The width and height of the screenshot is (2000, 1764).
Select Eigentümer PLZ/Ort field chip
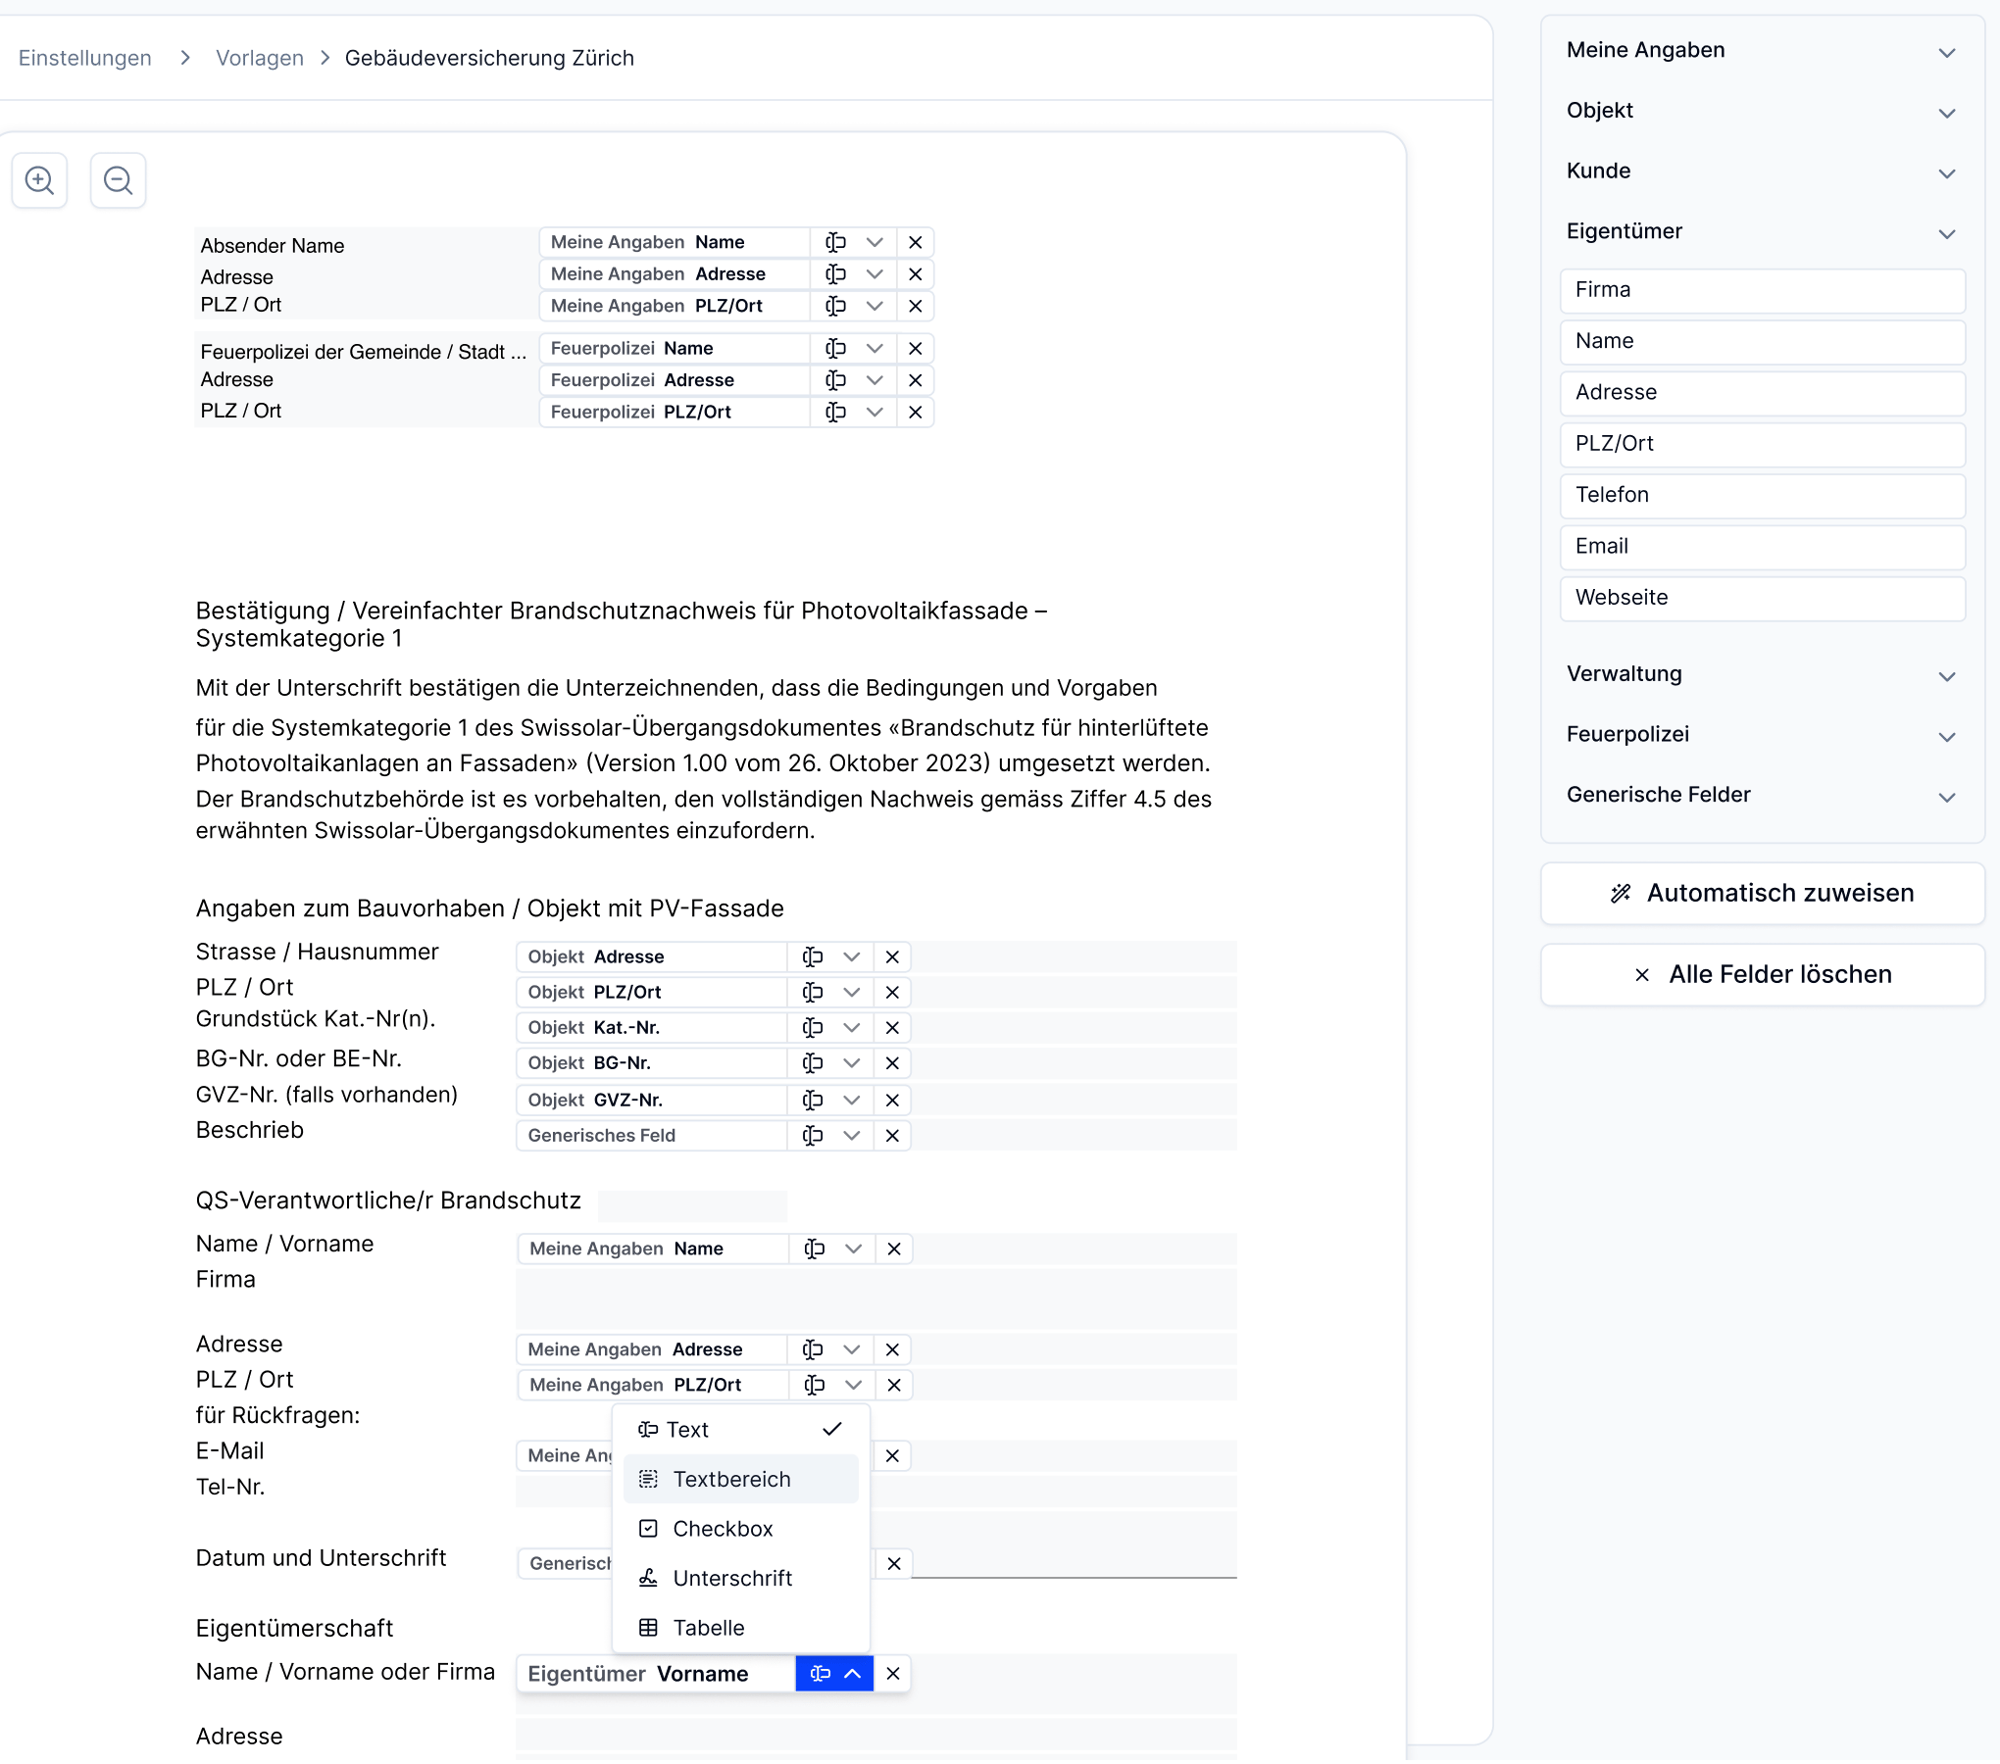pos(1762,444)
